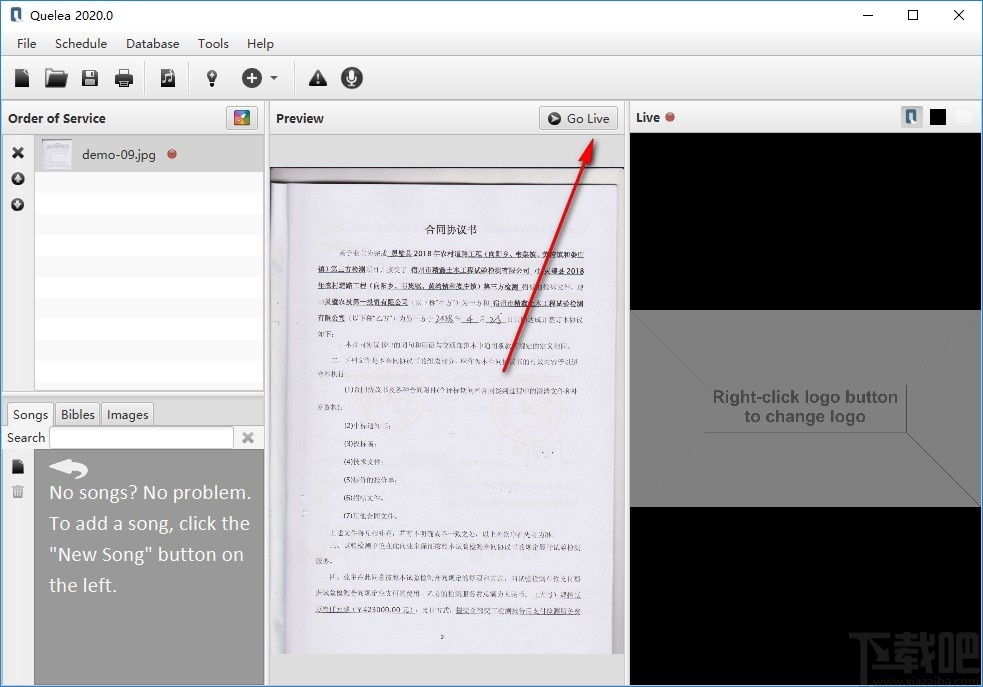
Task: Switch to the Images tab
Action: pos(128,414)
